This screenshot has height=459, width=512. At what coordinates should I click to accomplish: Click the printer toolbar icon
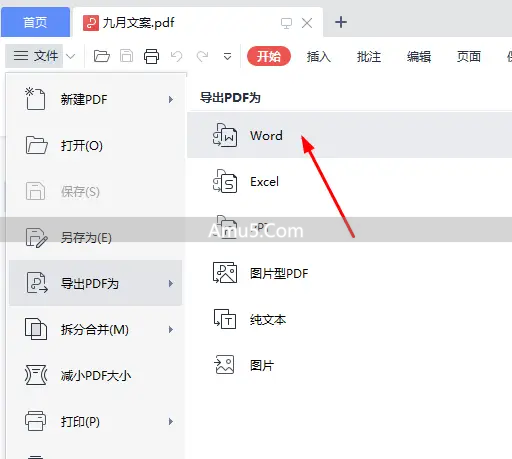pyautogui.click(x=151, y=56)
